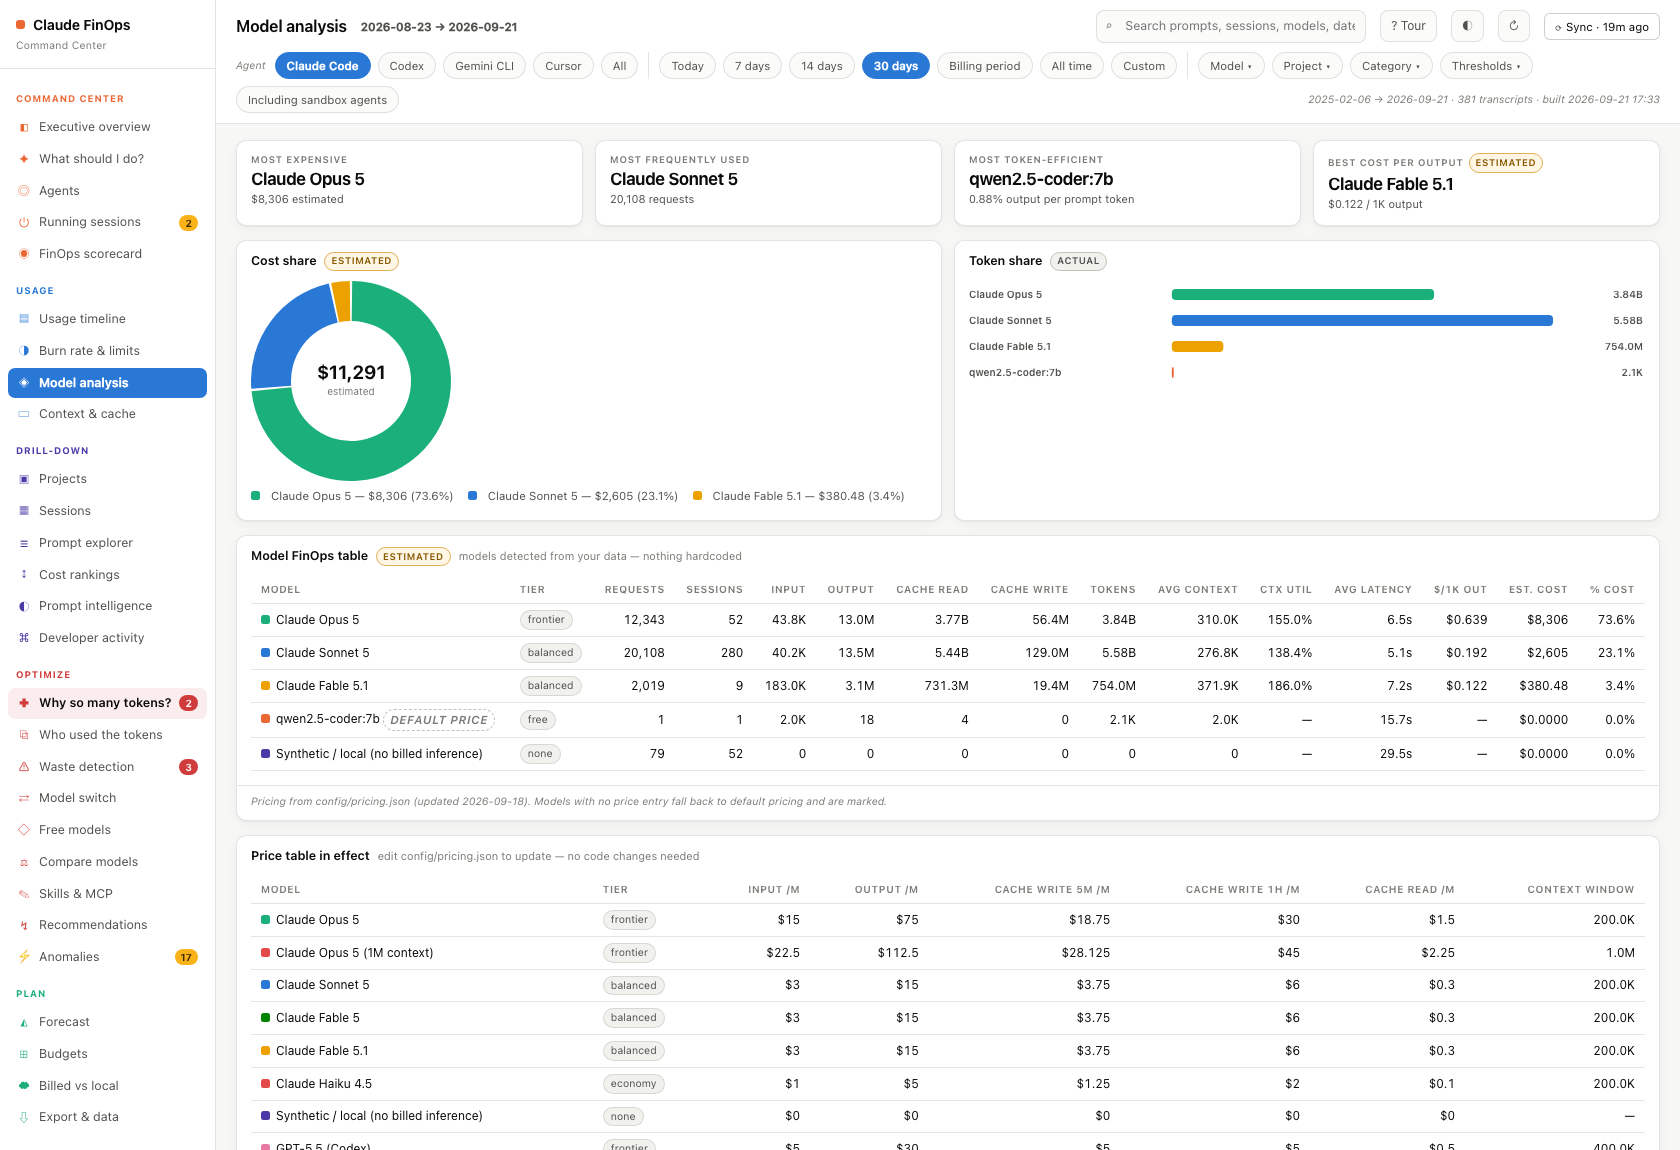Viewport: 1680px width, 1150px height.
Task: Open the Model filter dropdown
Action: (x=1230, y=66)
